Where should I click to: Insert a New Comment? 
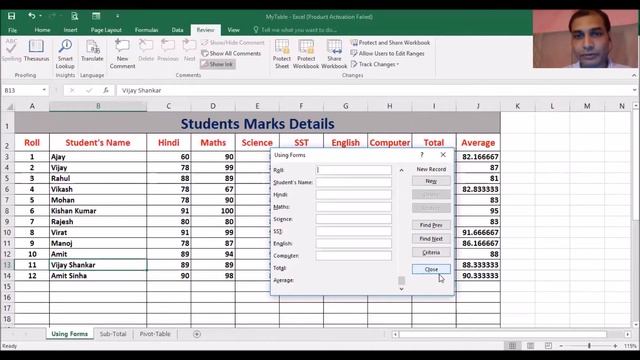tap(122, 54)
